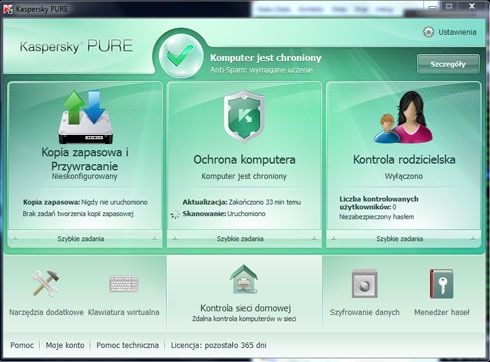The height and width of the screenshot is (362, 490).
Task: Click Kontrola sieci domowej label
Action: click(x=246, y=308)
